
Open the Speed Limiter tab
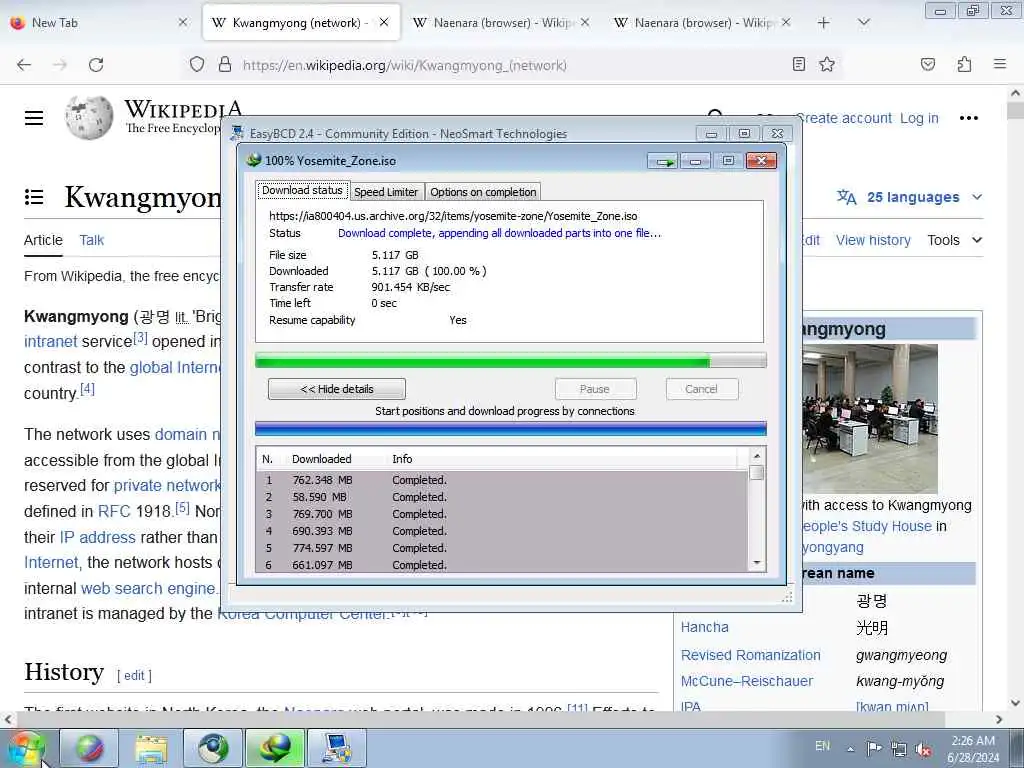386,192
